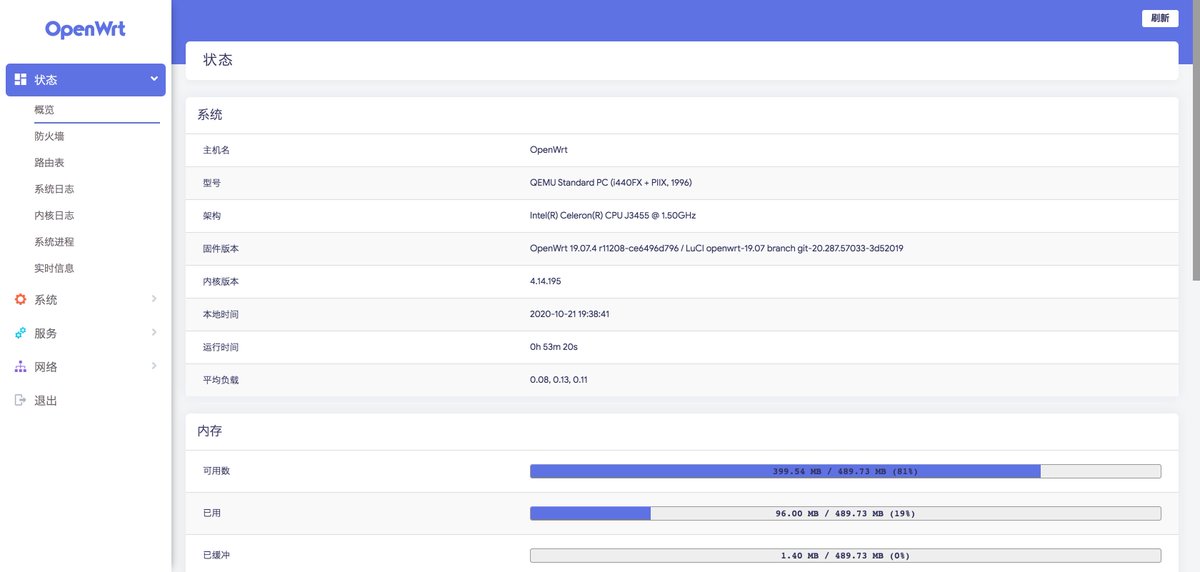Click the kernel version 4.14.195

(x=546, y=282)
